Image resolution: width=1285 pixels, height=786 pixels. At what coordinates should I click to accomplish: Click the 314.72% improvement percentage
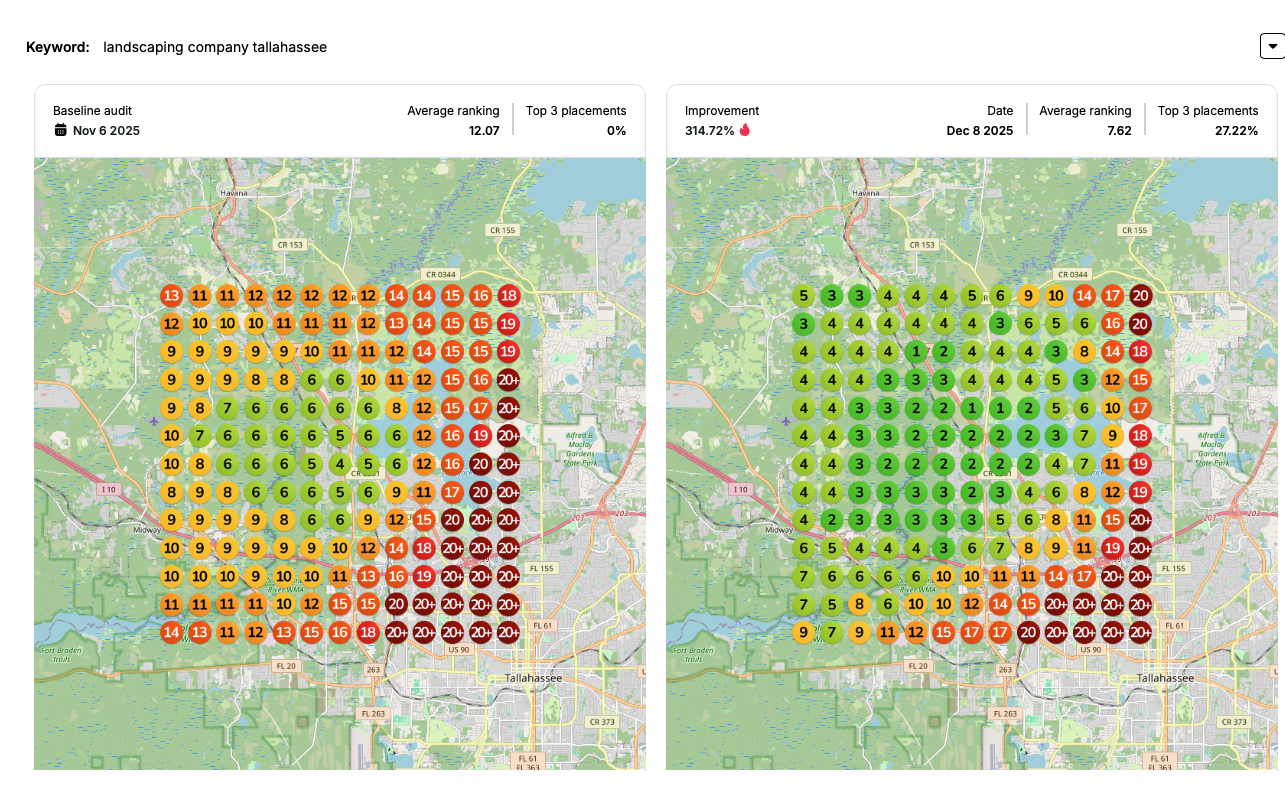[x=709, y=130]
